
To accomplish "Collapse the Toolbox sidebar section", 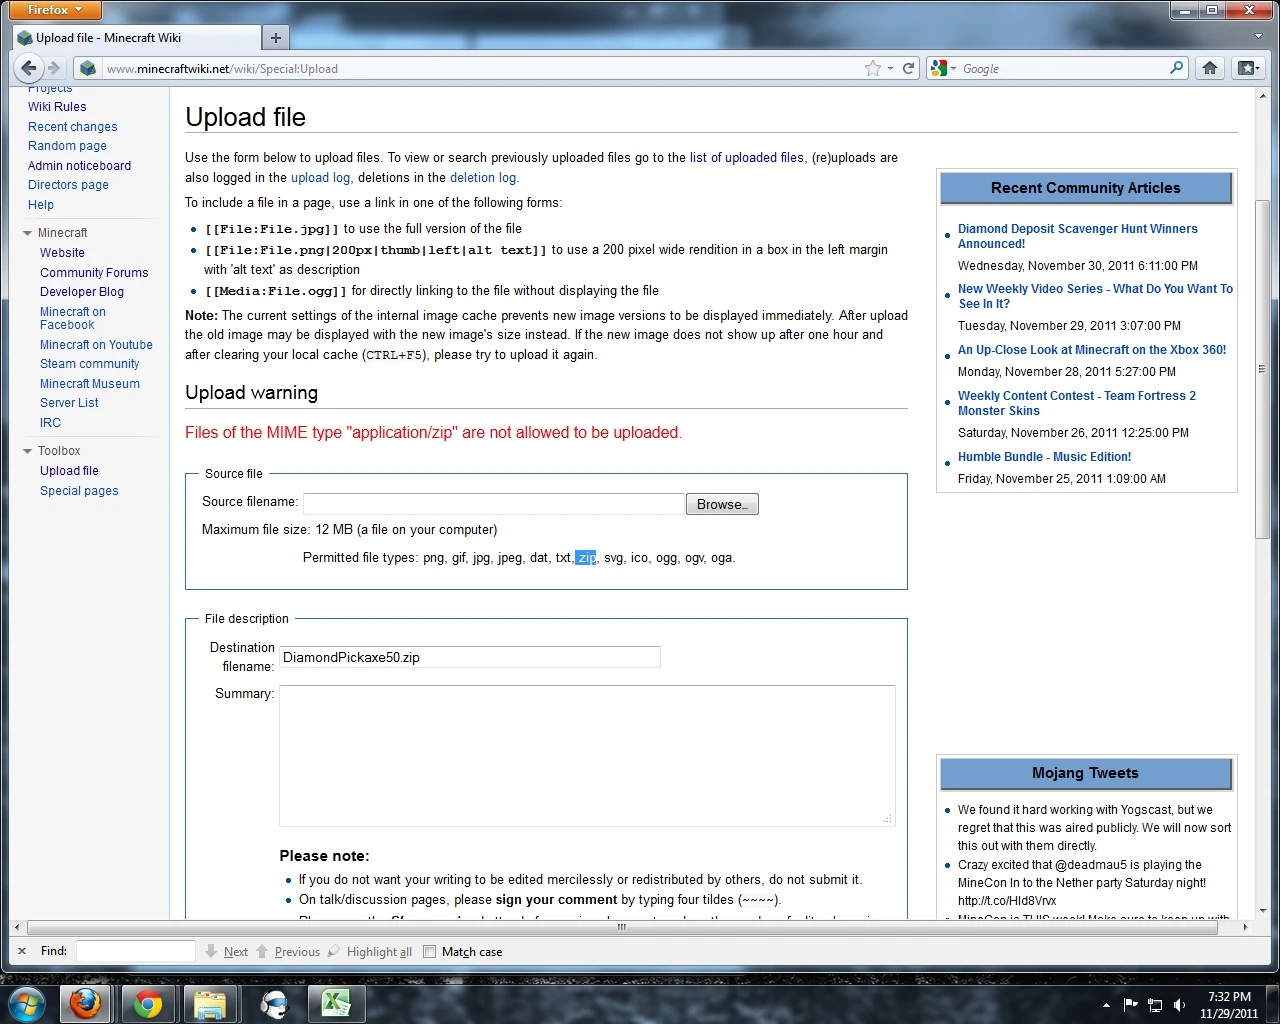I will click(x=27, y=451).
